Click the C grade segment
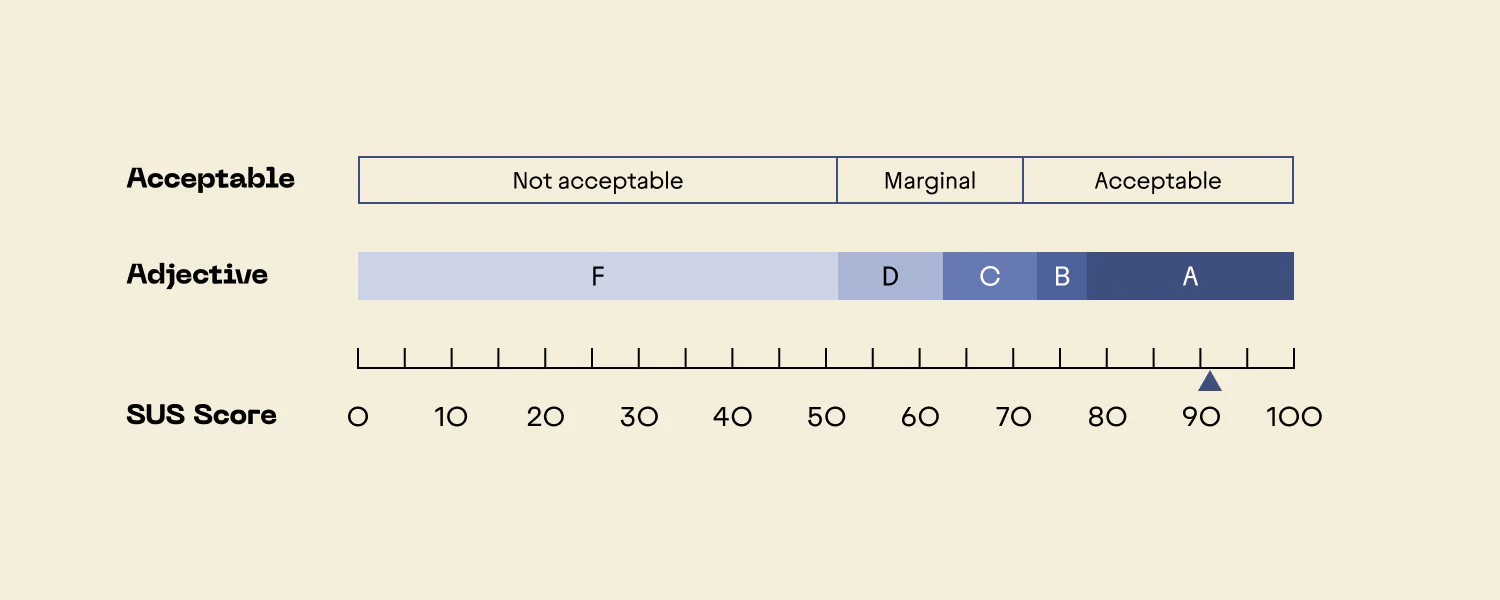1500x600 pixels. 990,276
